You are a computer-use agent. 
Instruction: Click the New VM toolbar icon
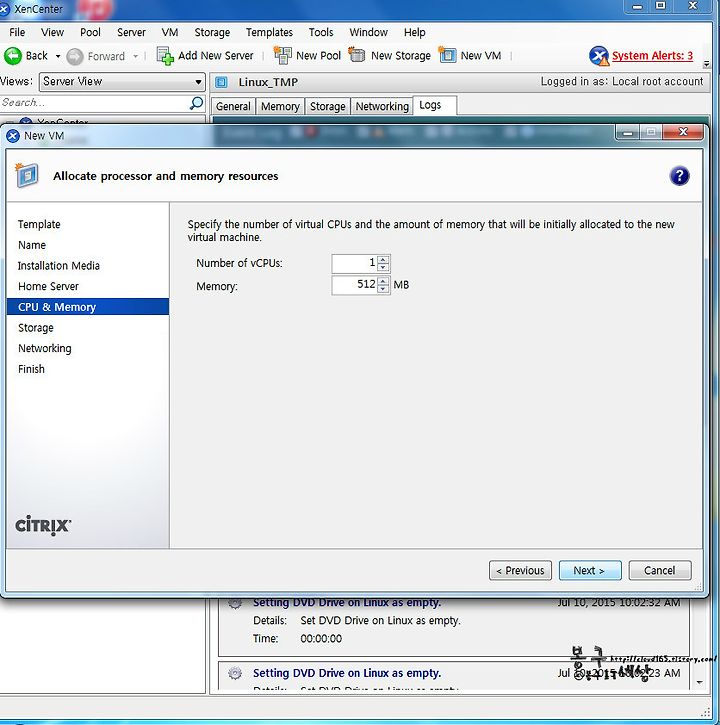tap(447, 55)
